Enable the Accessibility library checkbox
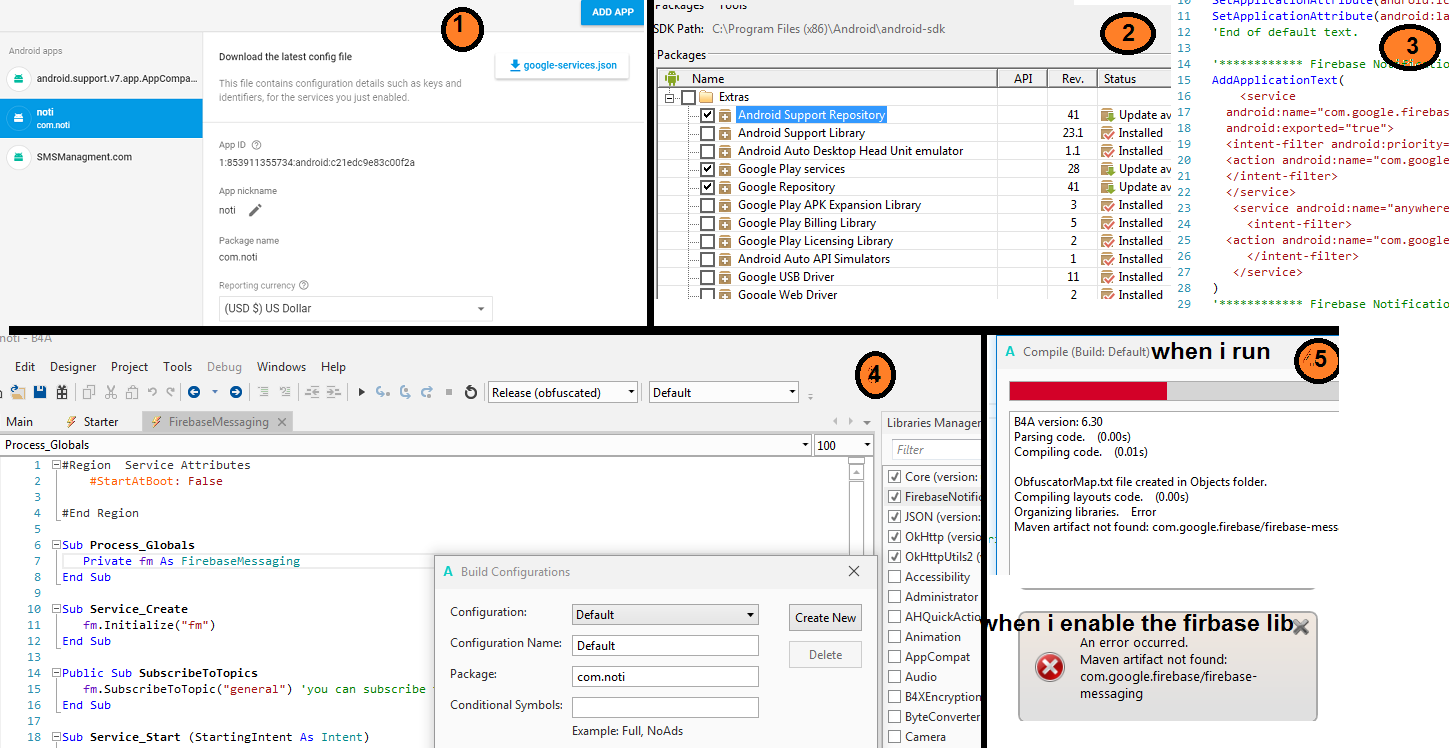 [x=895, y=577]
